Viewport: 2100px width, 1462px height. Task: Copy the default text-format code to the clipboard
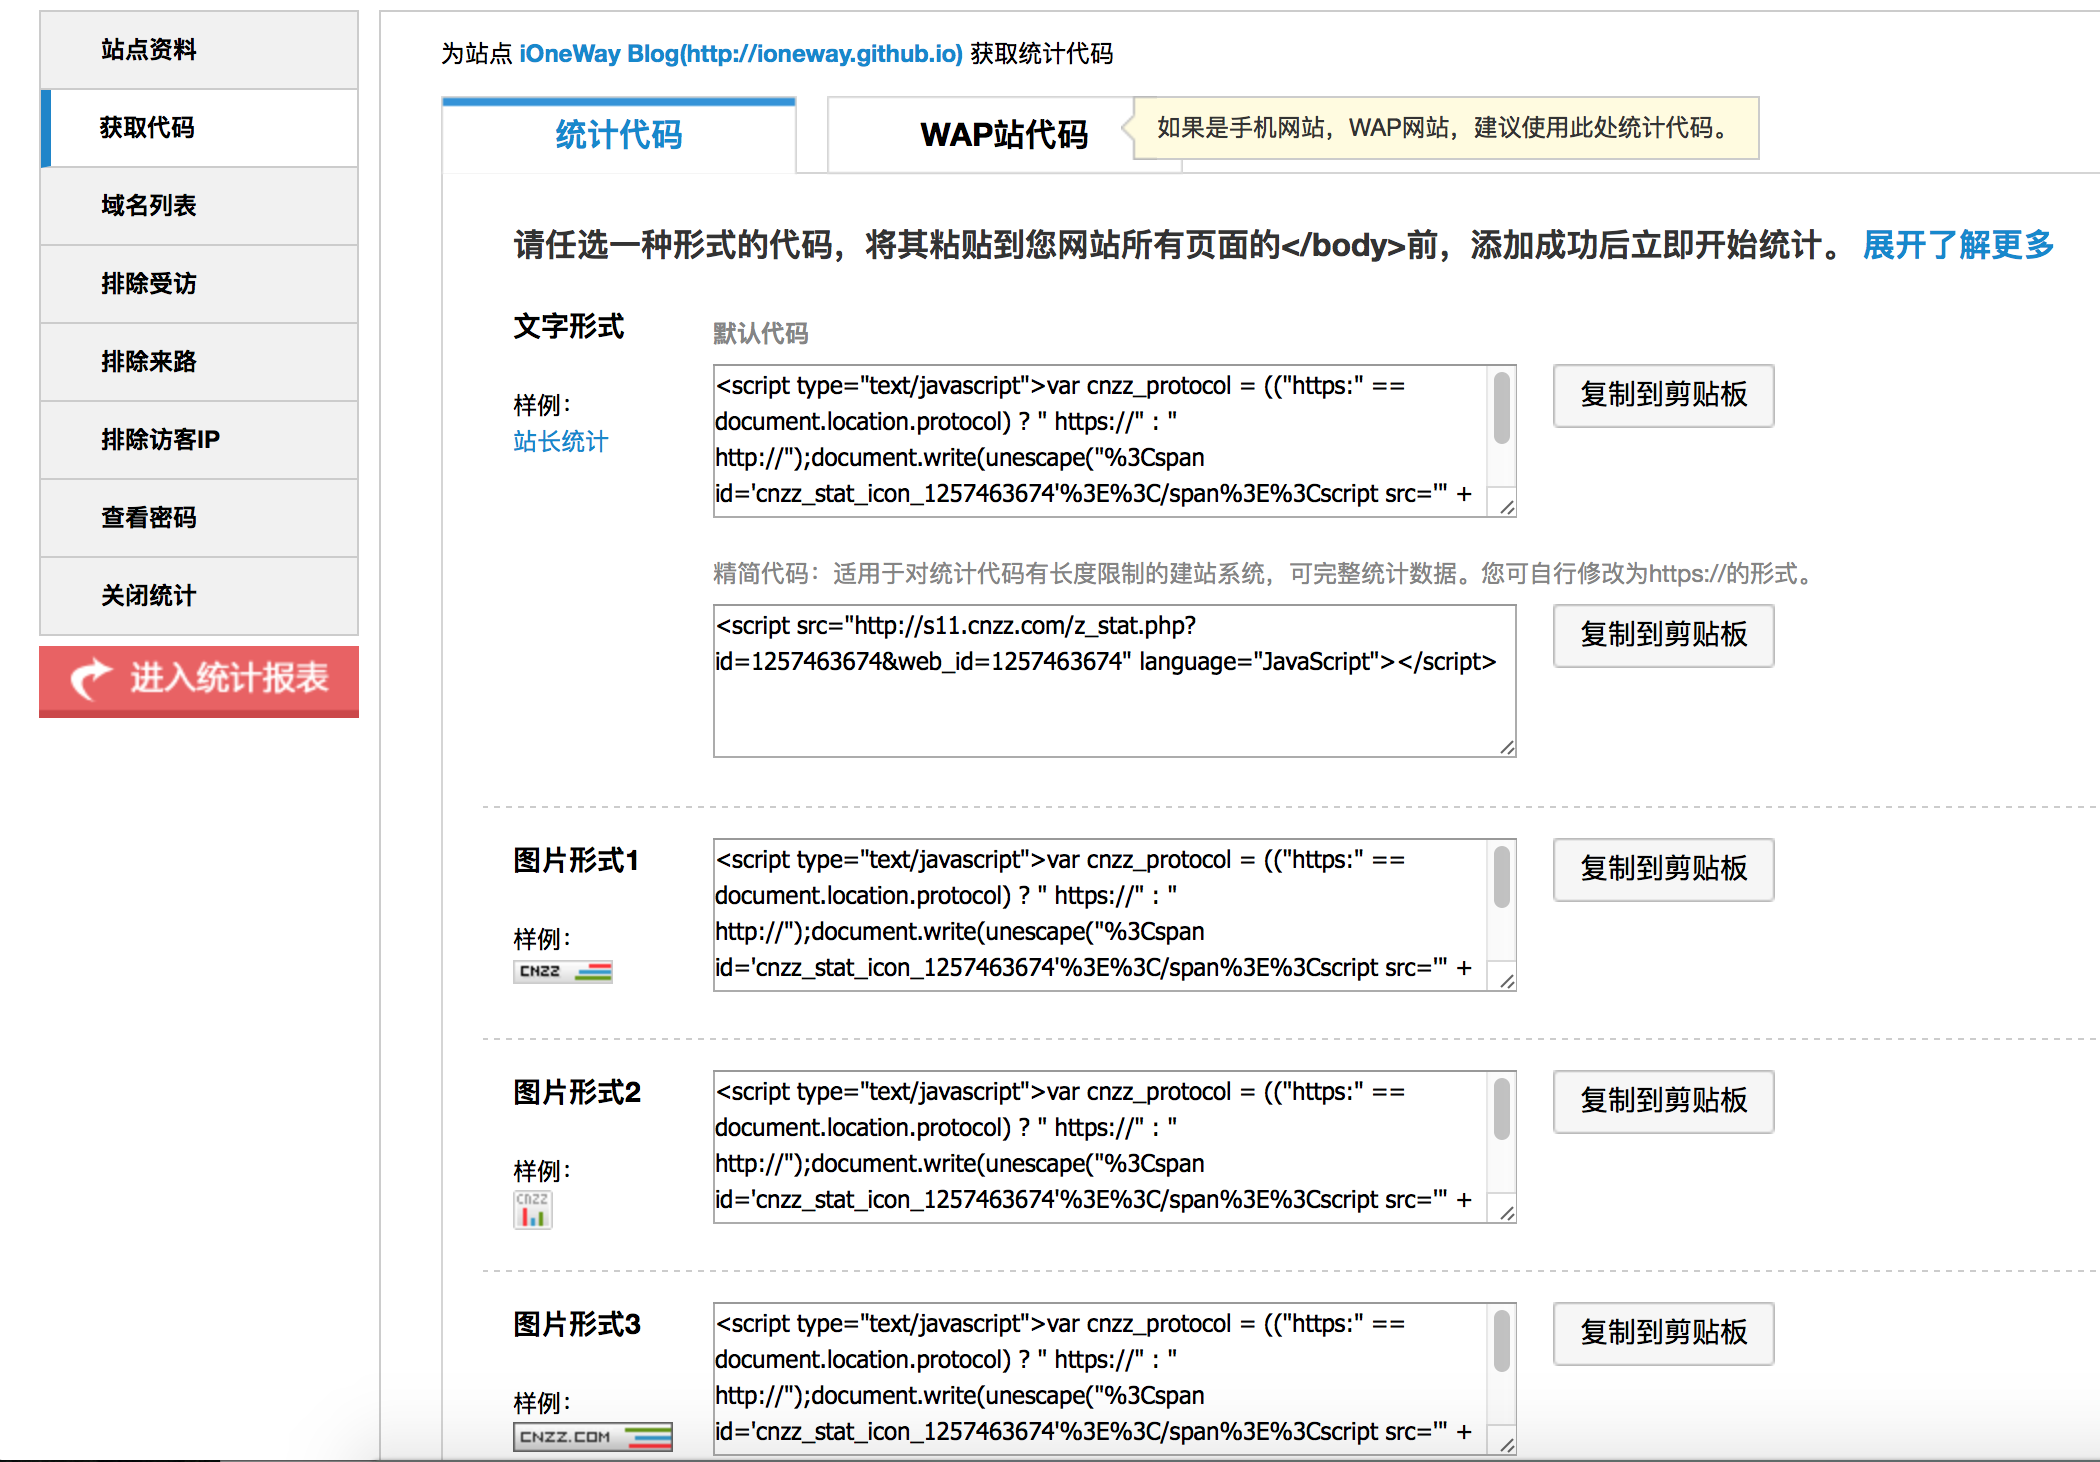click(1662, 395)
